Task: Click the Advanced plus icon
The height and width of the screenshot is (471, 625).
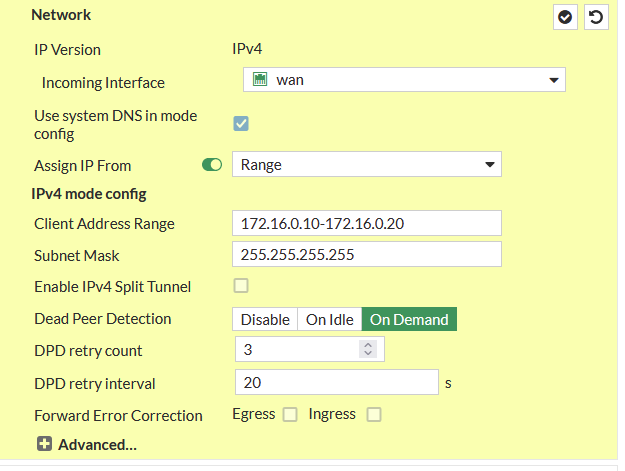Action: 44,444
